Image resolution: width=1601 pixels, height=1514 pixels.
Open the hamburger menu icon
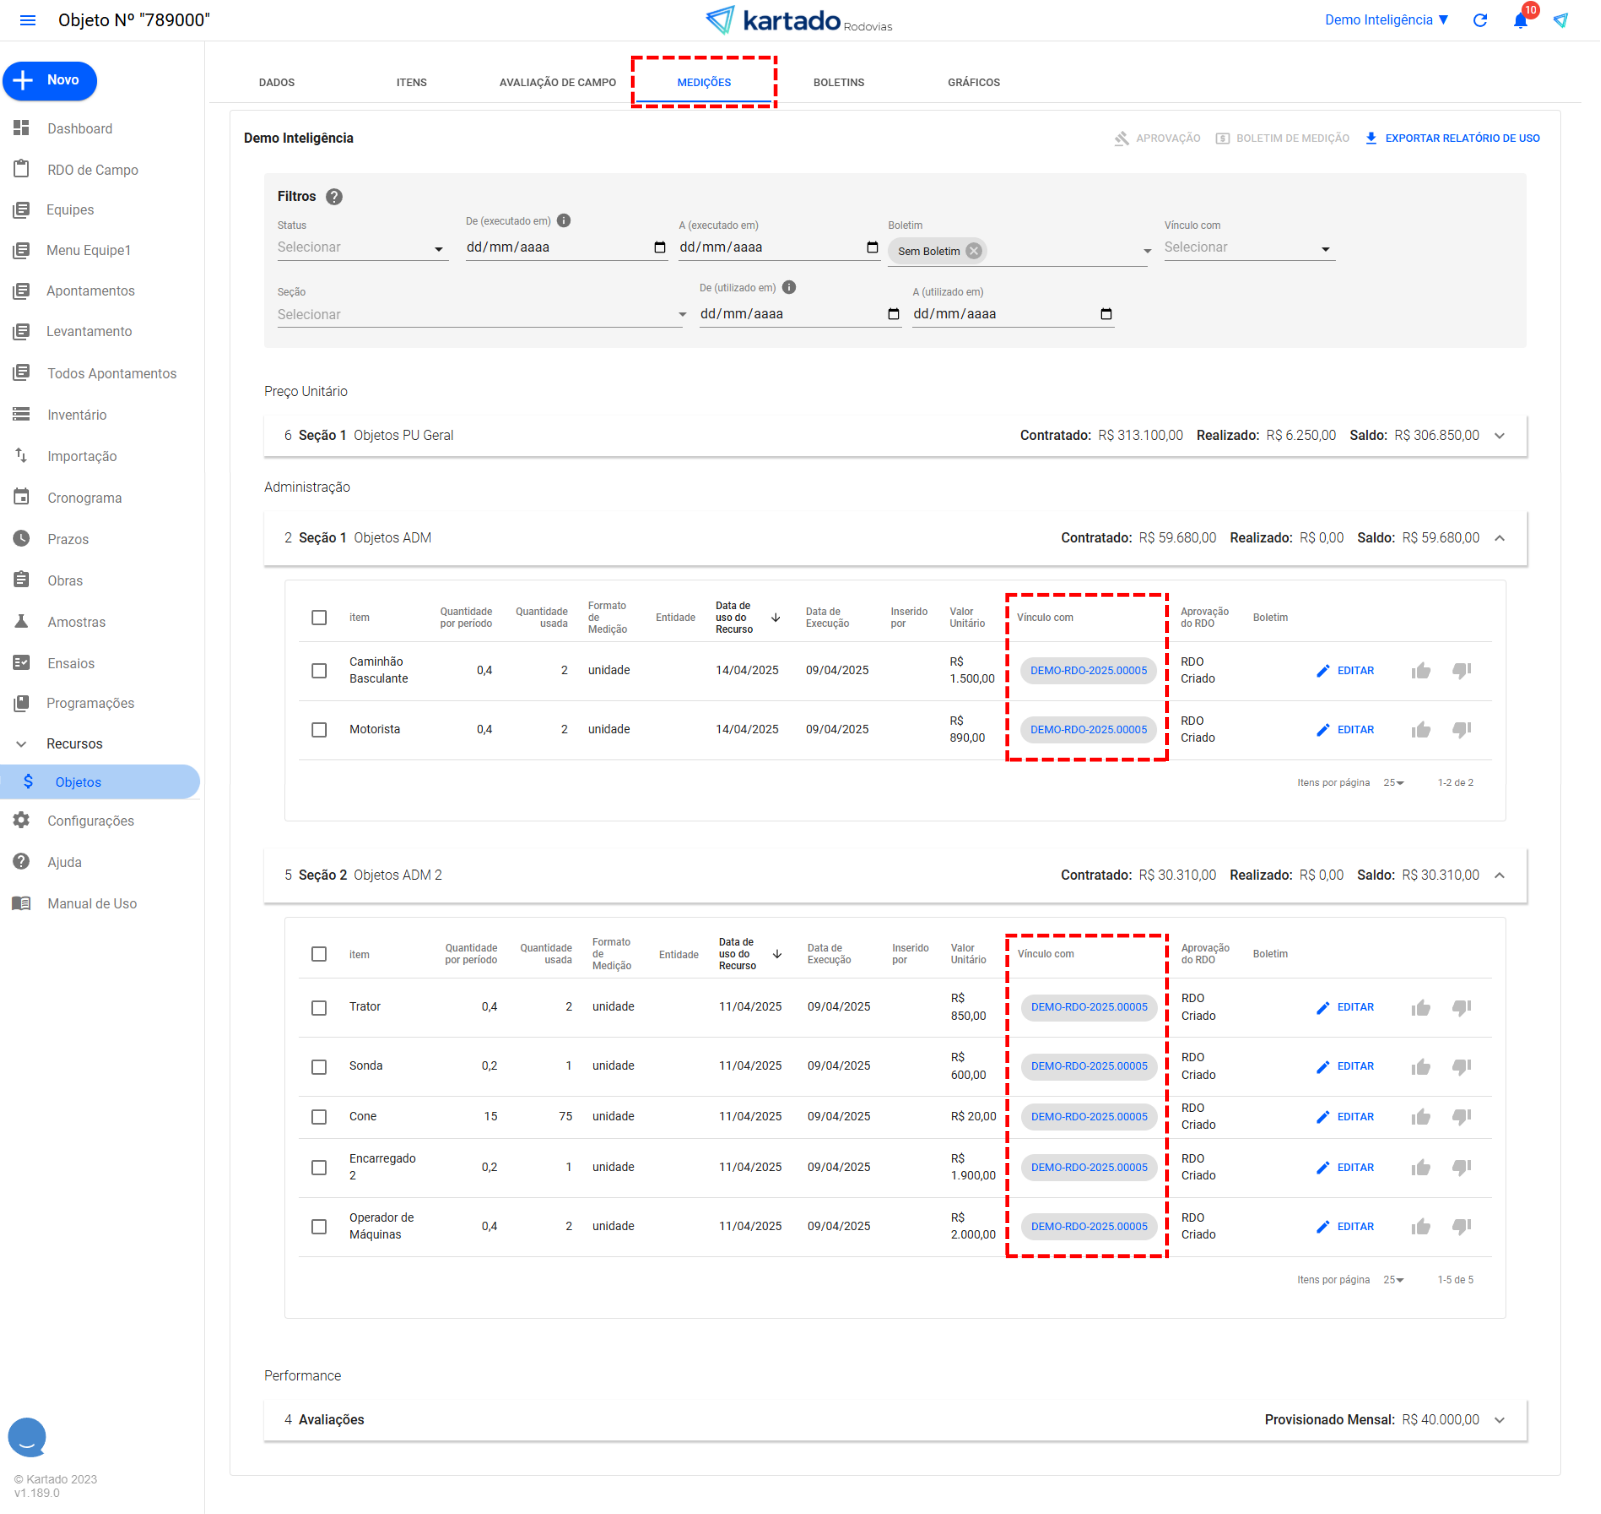pos(28,20)
